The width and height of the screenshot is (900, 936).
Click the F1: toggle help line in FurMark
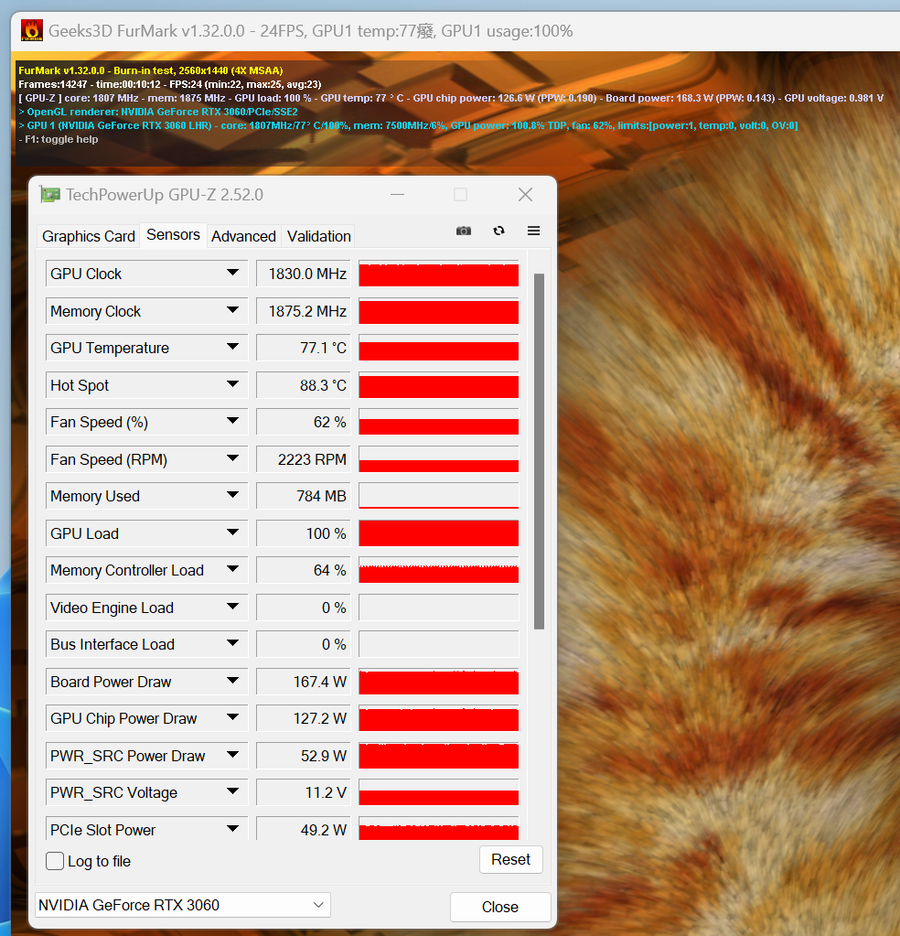click(58, 139)
